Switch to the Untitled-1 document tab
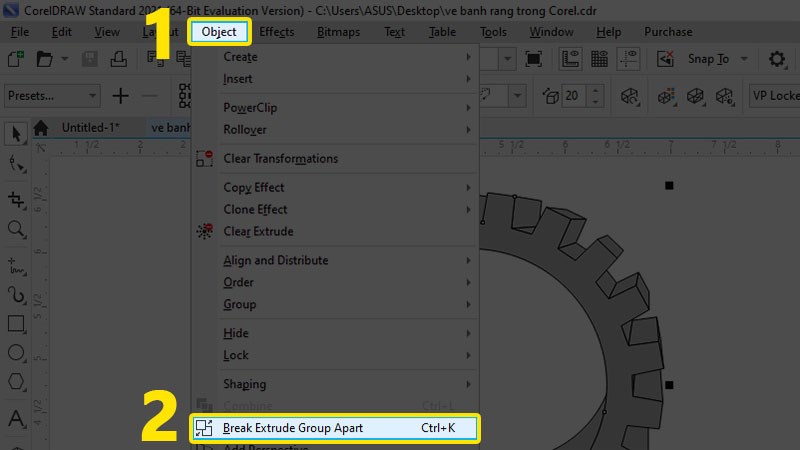The height and width of the screenshot is (450, 800). (91, 128)
